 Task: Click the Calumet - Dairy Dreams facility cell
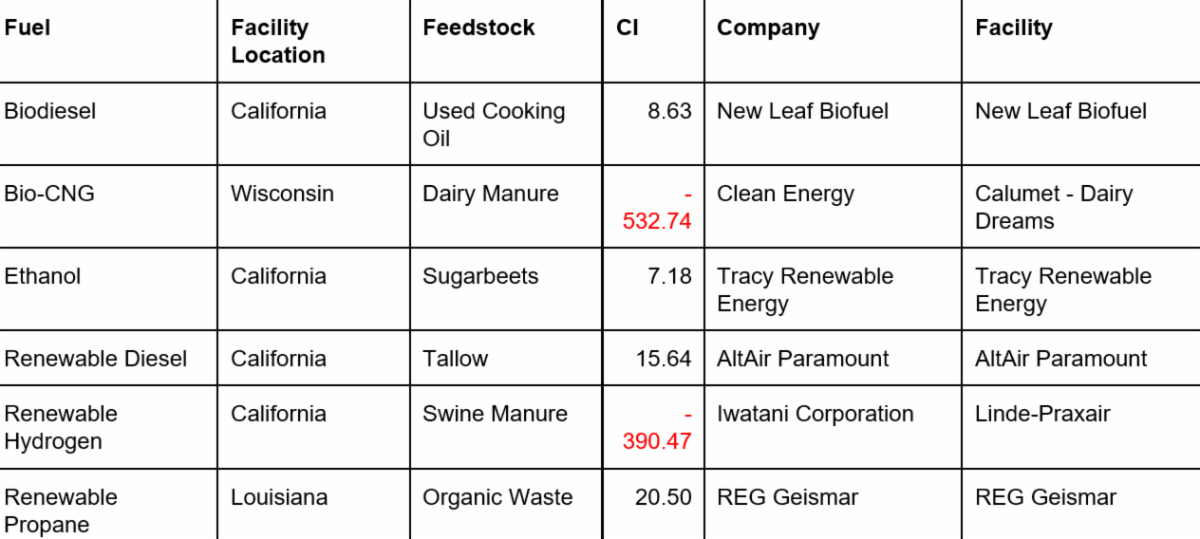pos(1053,207)
